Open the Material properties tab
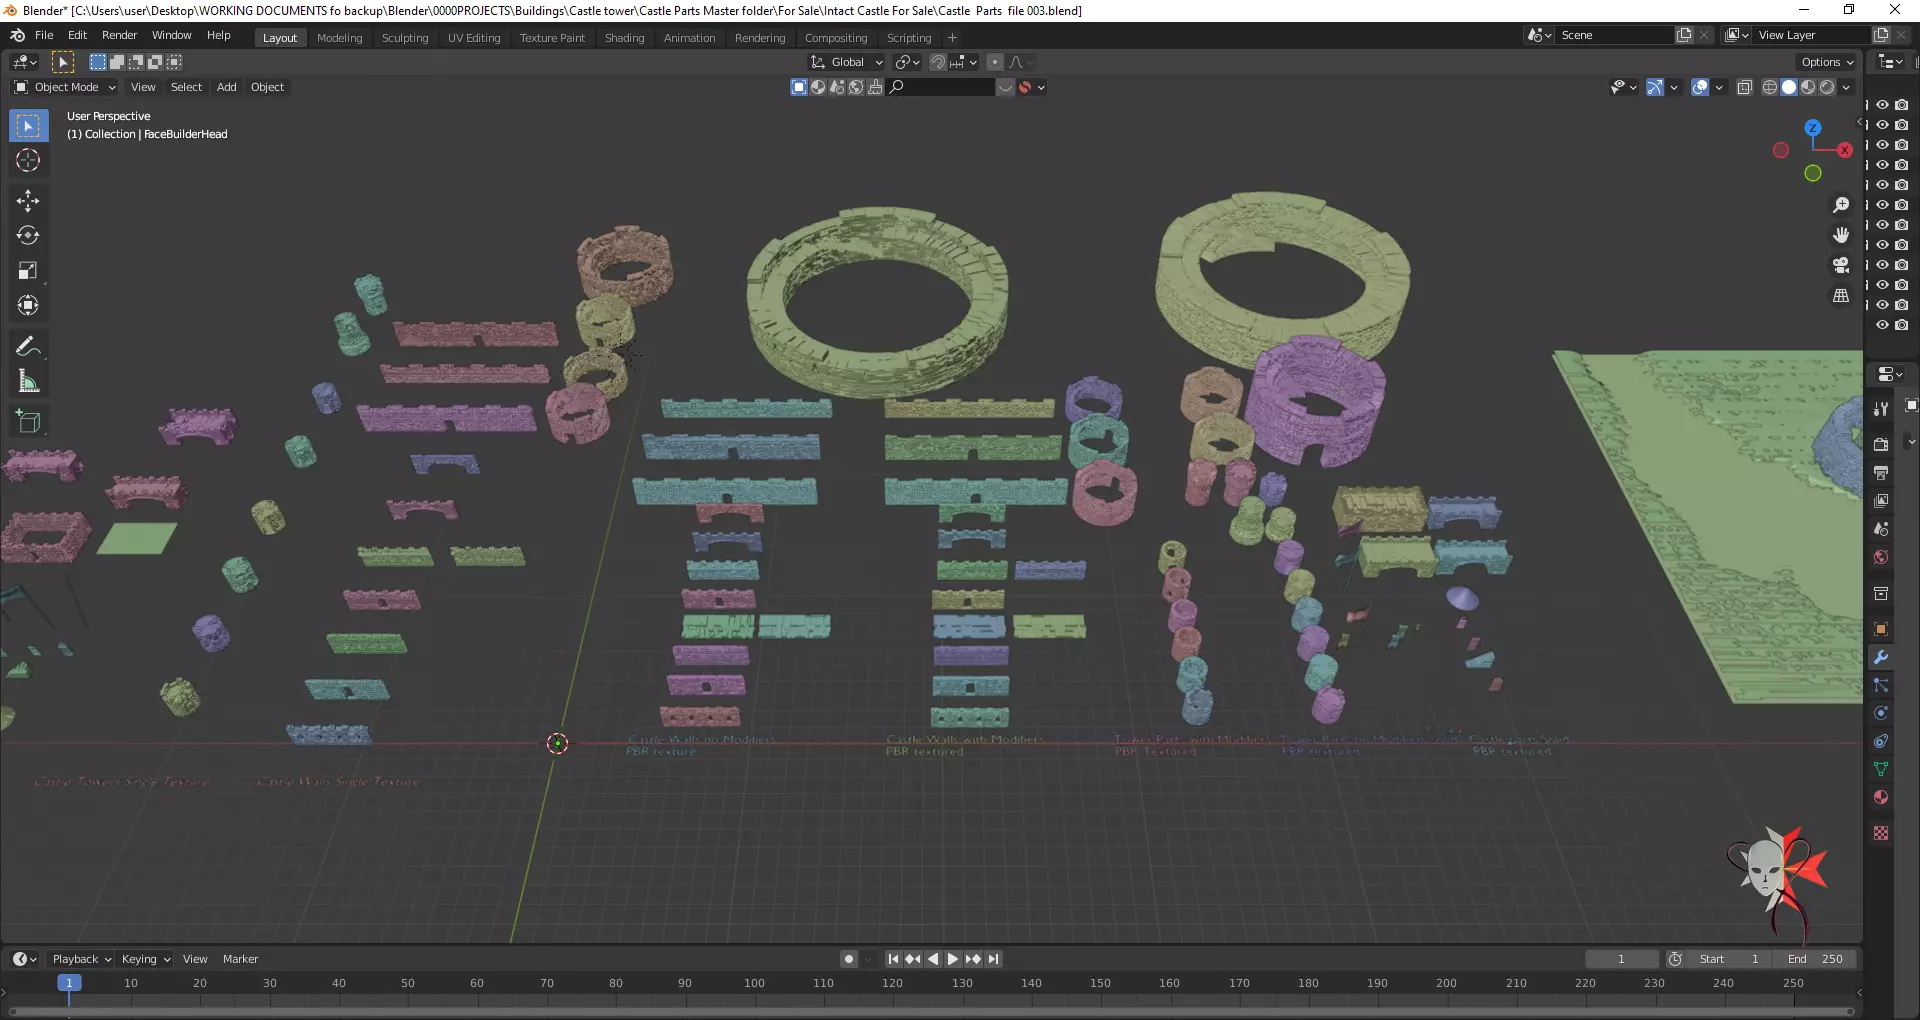Viewport: 1920px width, 1020px height. [x=1881, y=797]
